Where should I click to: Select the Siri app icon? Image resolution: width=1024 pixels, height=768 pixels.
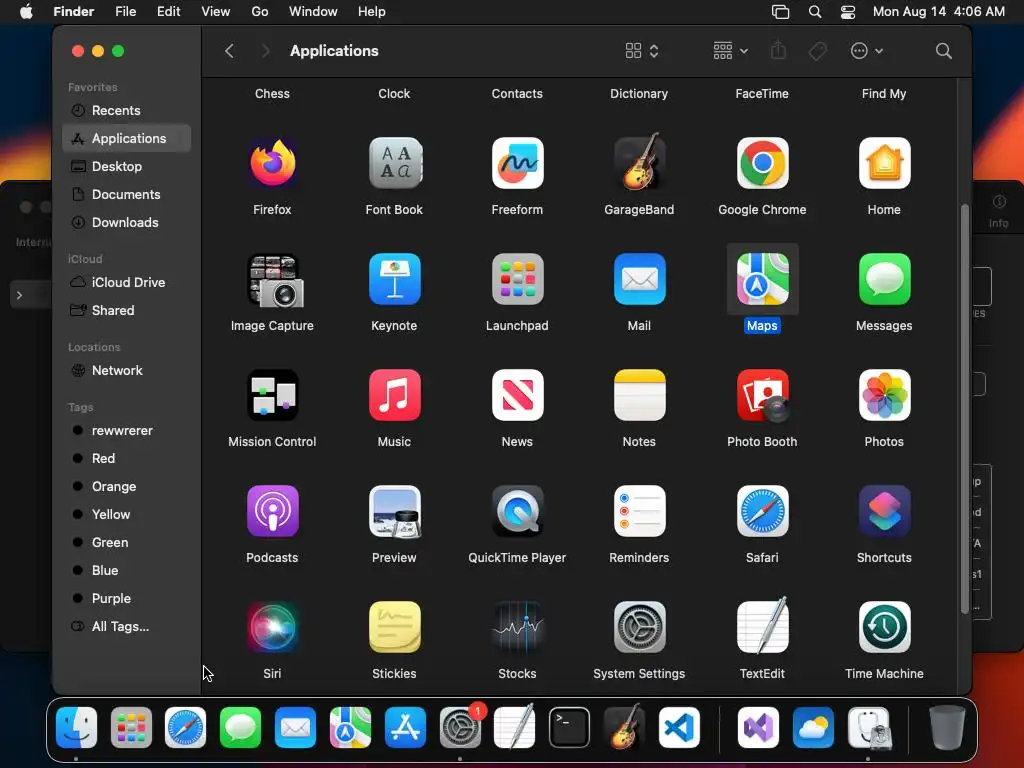pos(272,627)
